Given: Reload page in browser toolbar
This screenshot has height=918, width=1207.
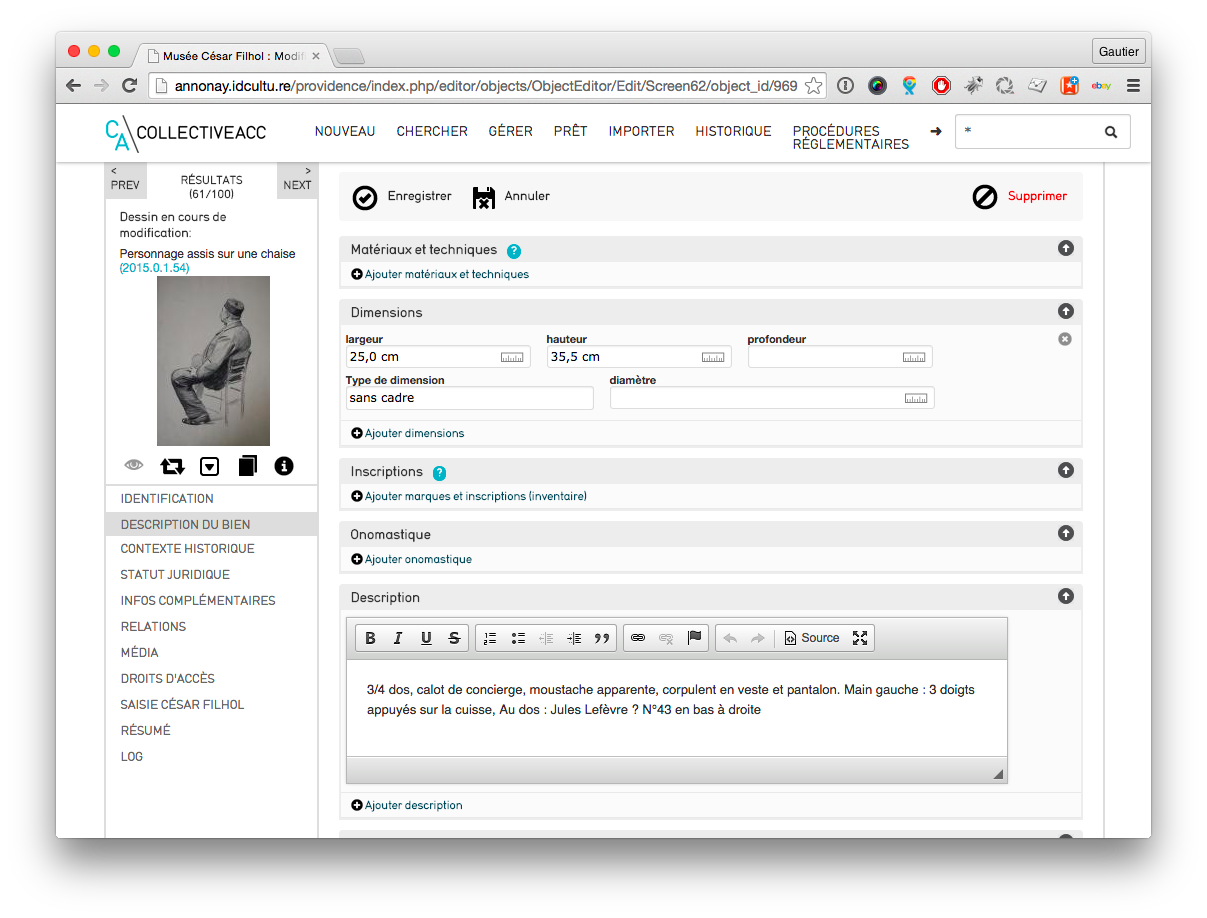Looking at the screenshot, I should (x=129, y=86).
